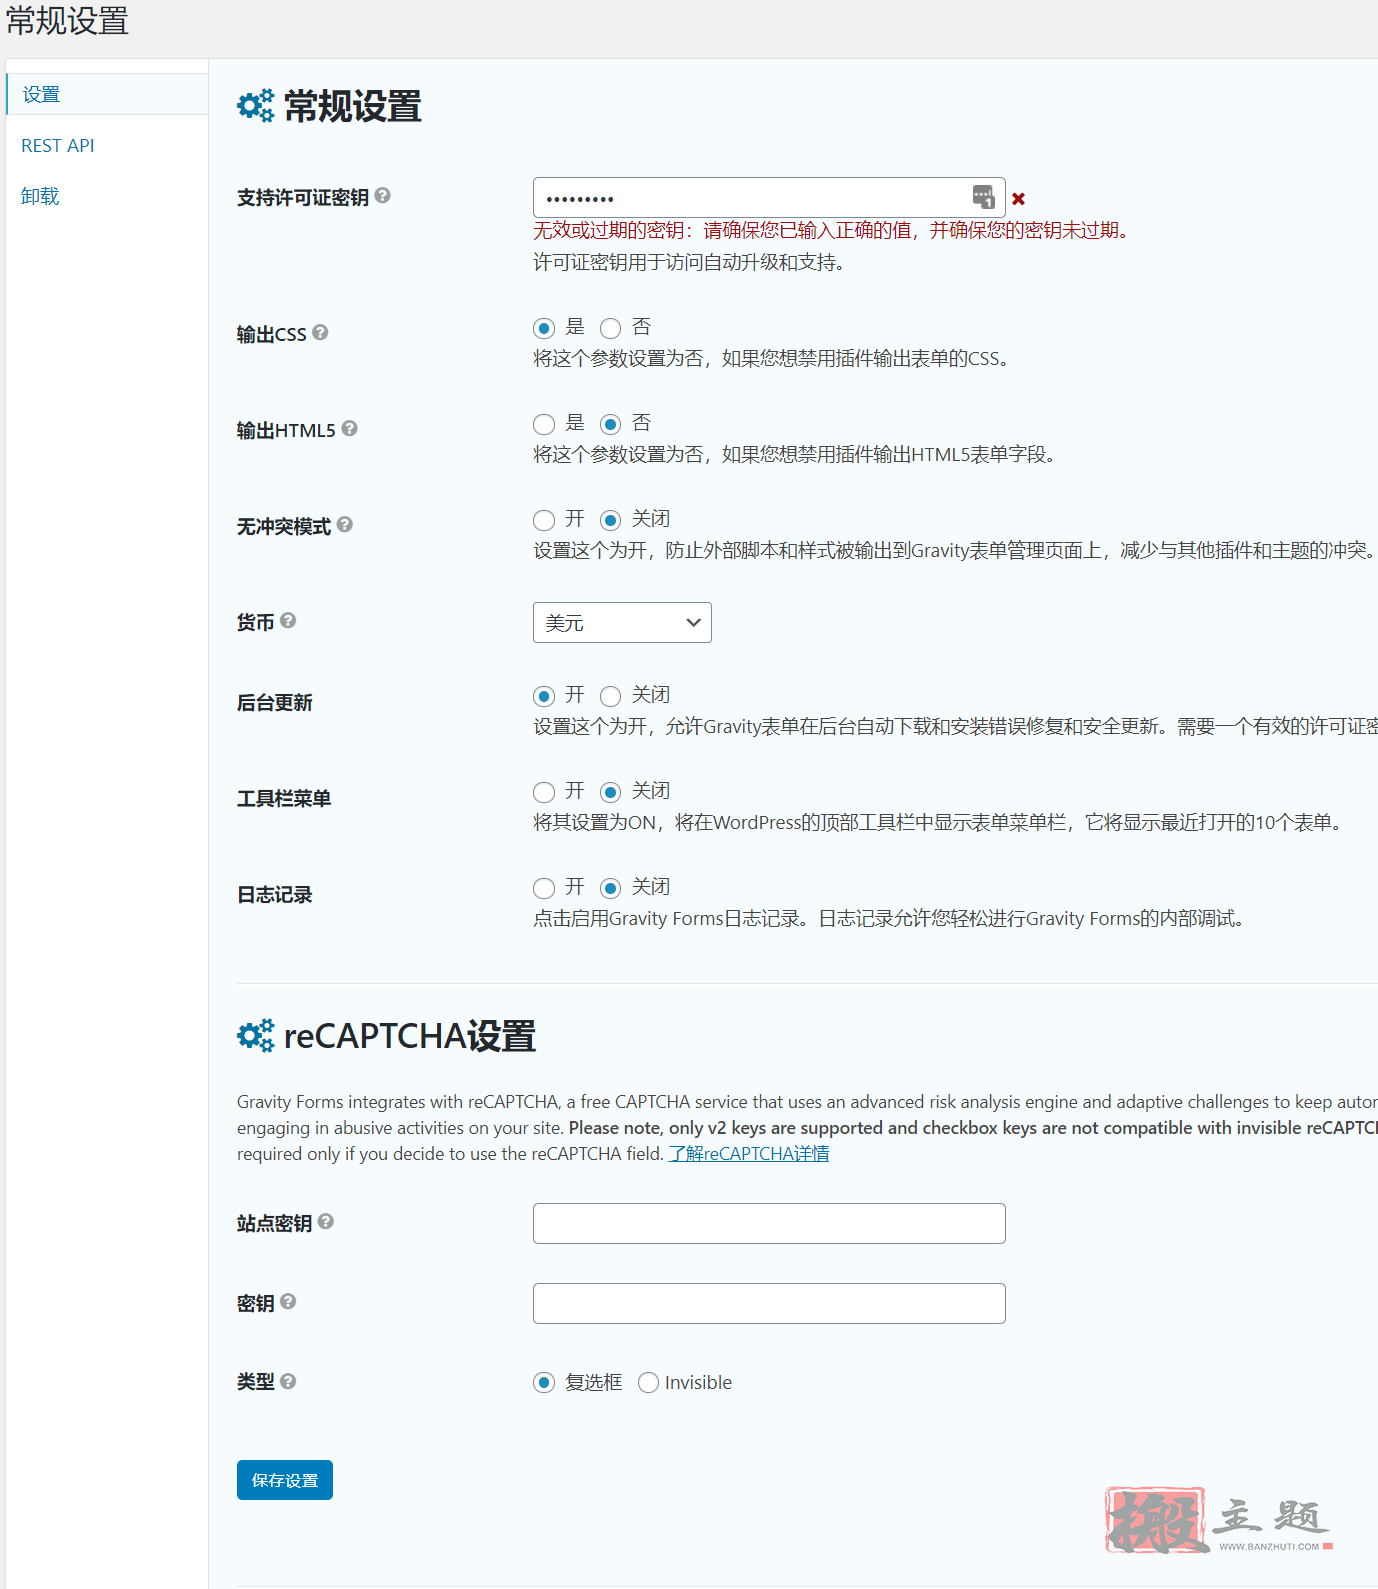Click the red invalid-key X icon
This screenshot has height=1589, width=1378.
point(1018,199)
